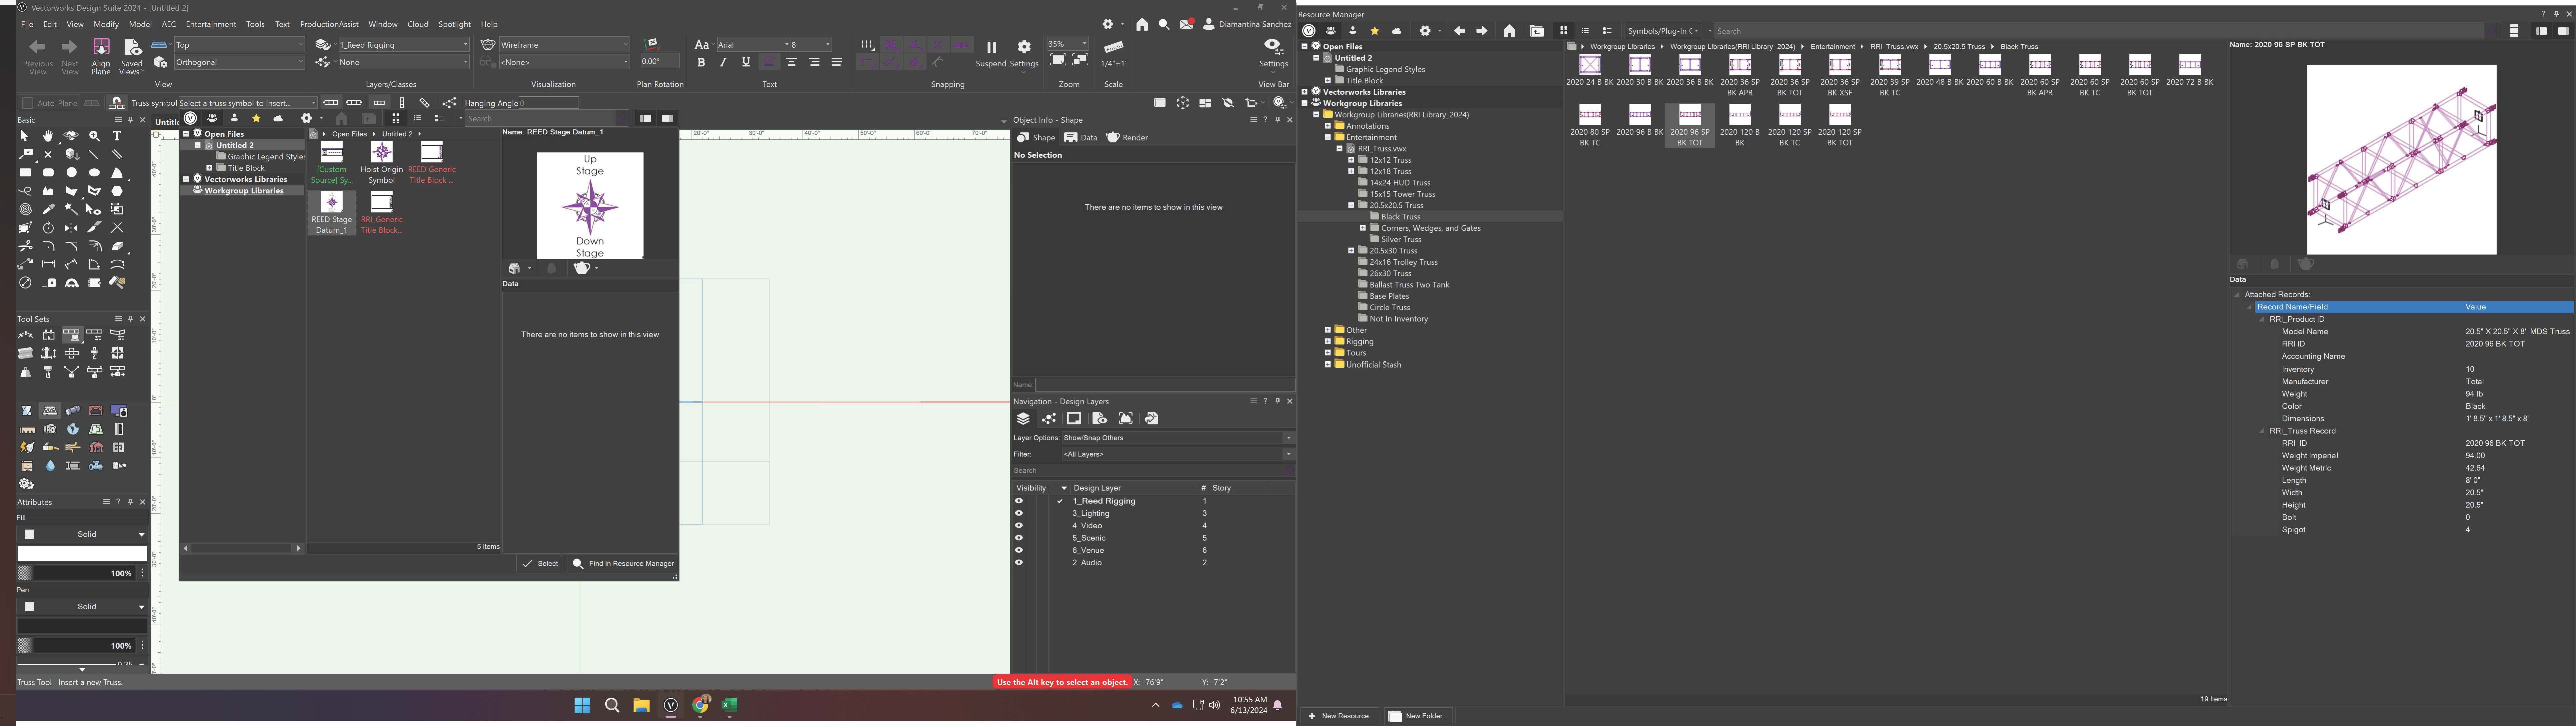Viewport: 2576px width, 726px height.
Task: Select the Text tool in Basic palette
Action: point(117,136)
